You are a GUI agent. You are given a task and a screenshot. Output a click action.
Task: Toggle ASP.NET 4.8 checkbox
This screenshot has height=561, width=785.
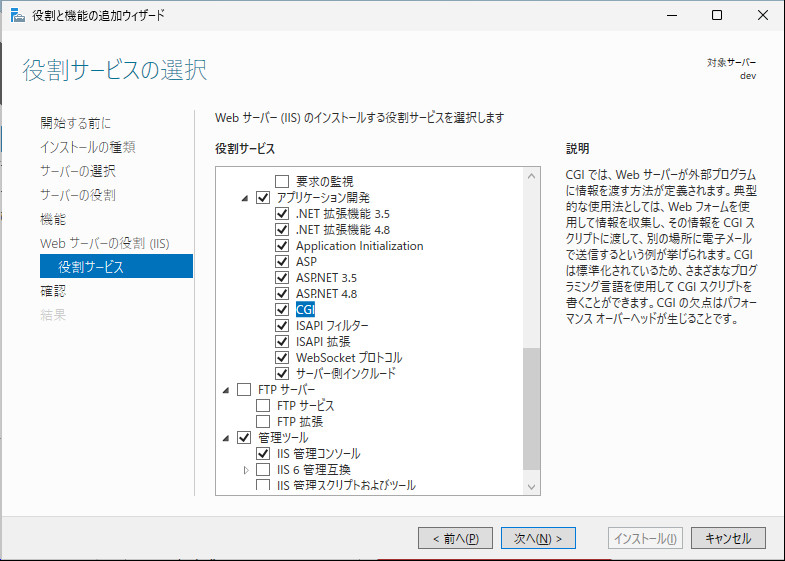(x=282, y=293)
